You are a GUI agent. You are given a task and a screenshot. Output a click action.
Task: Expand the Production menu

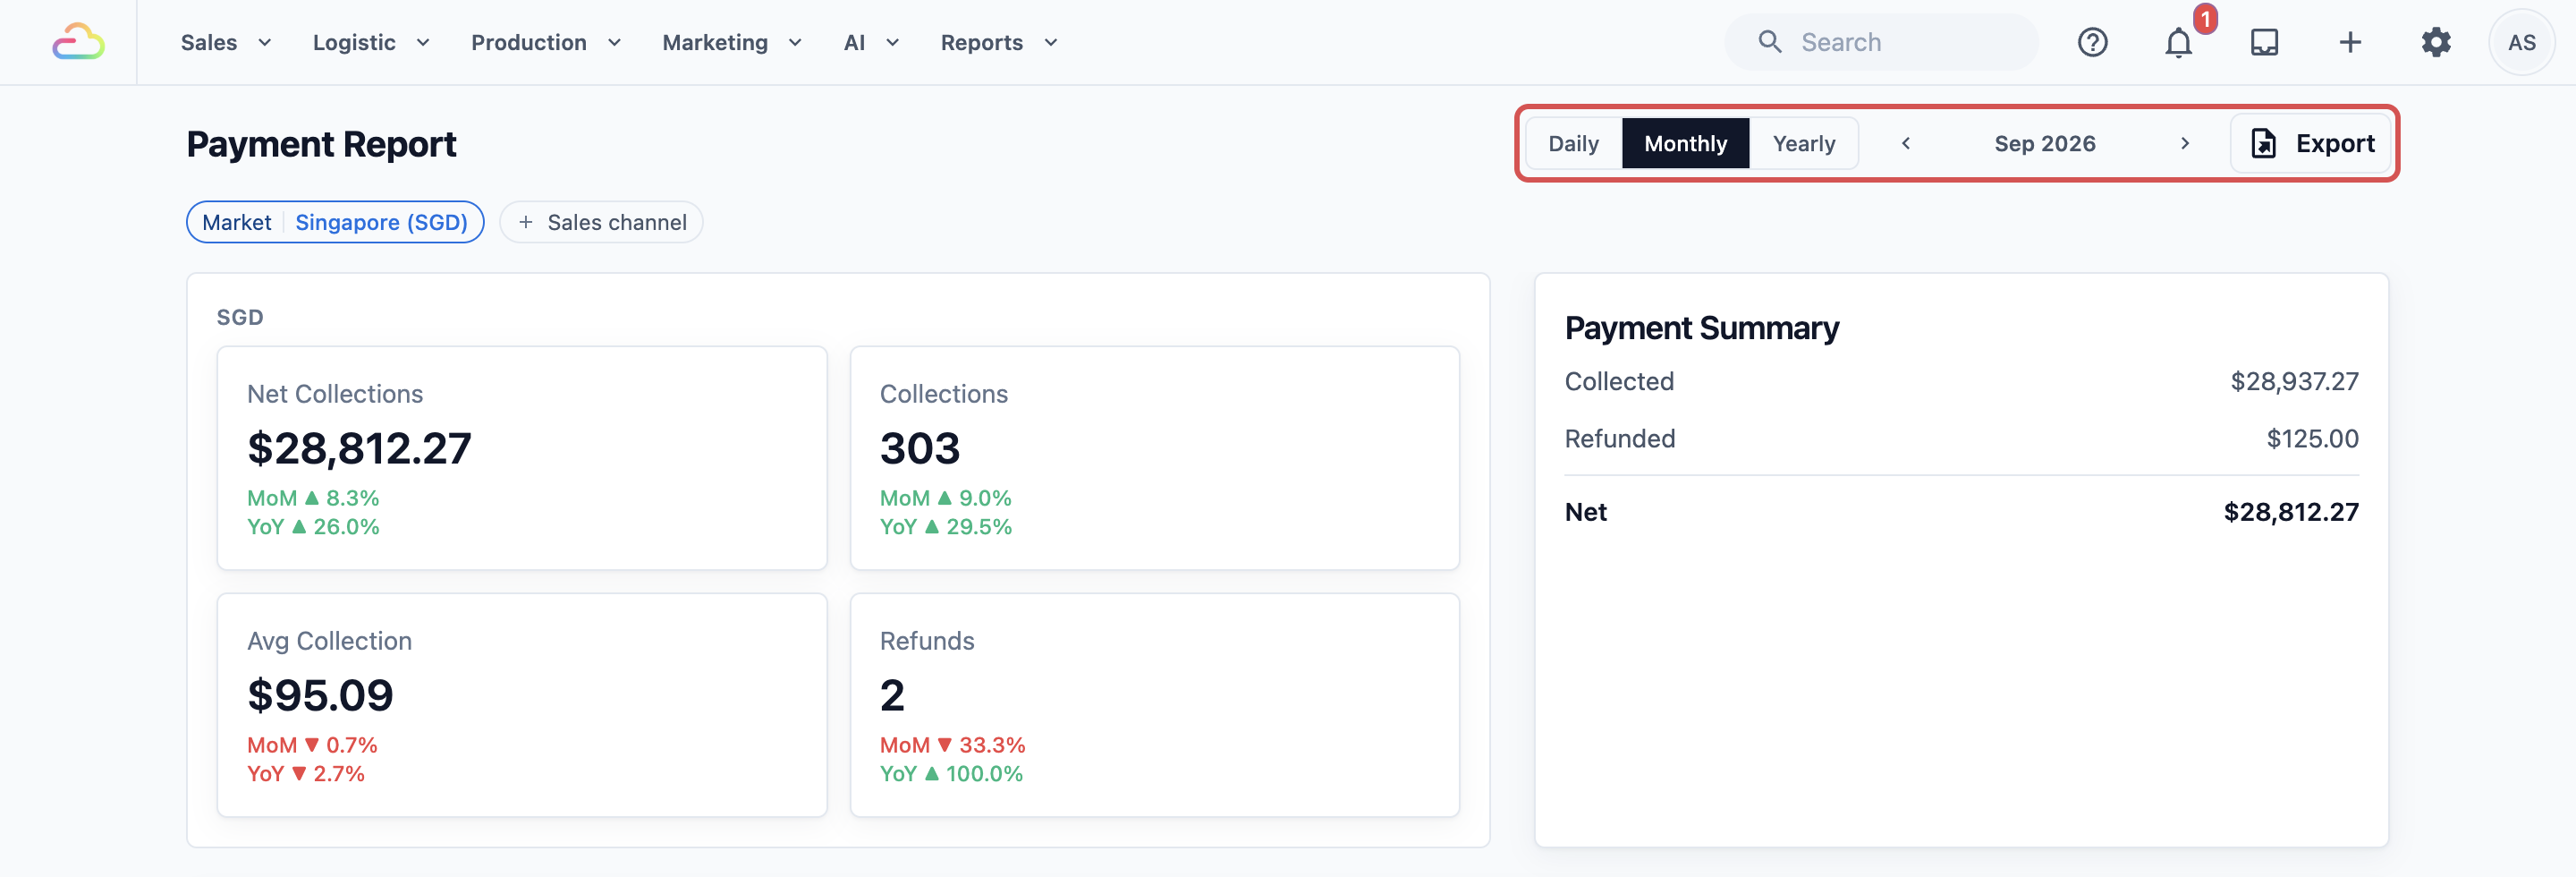(x=546, y=42)
